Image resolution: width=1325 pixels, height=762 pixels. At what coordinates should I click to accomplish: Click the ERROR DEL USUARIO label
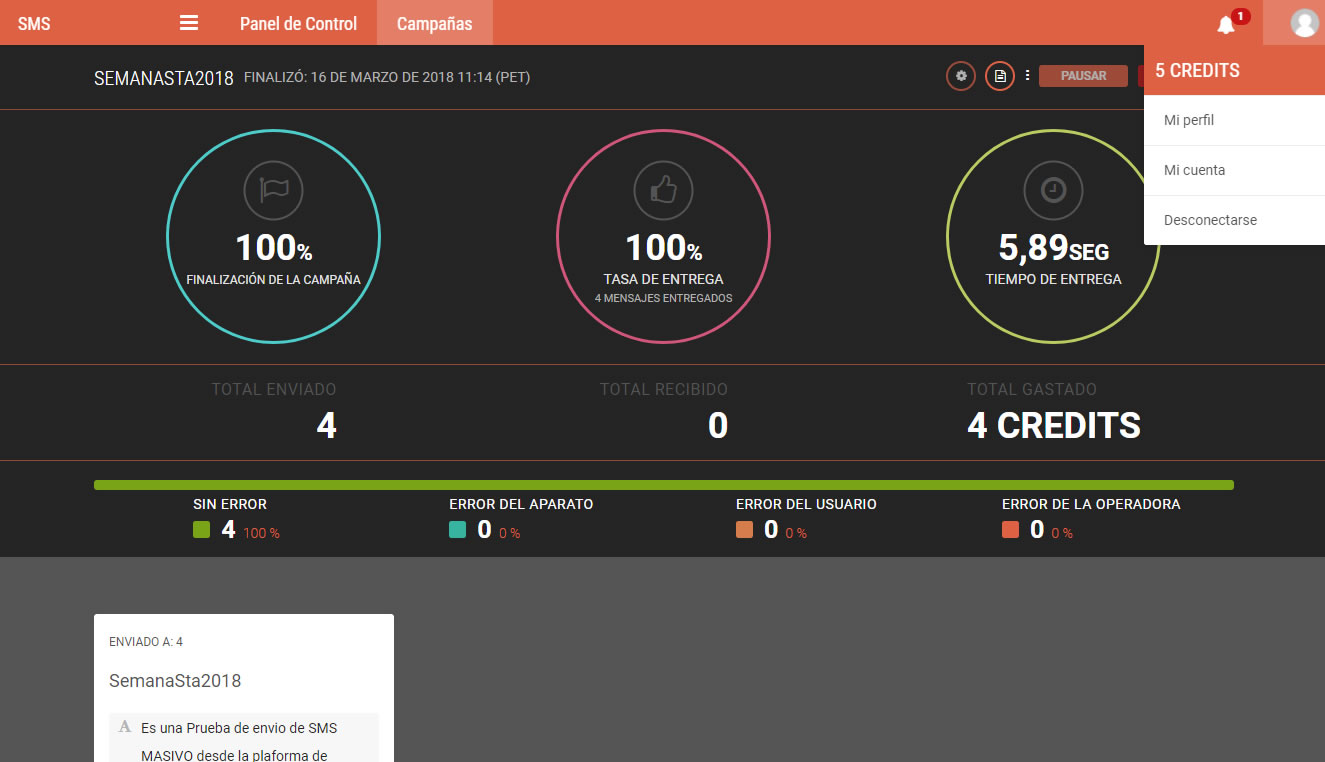pyautogui.click(x=806, y=504)
